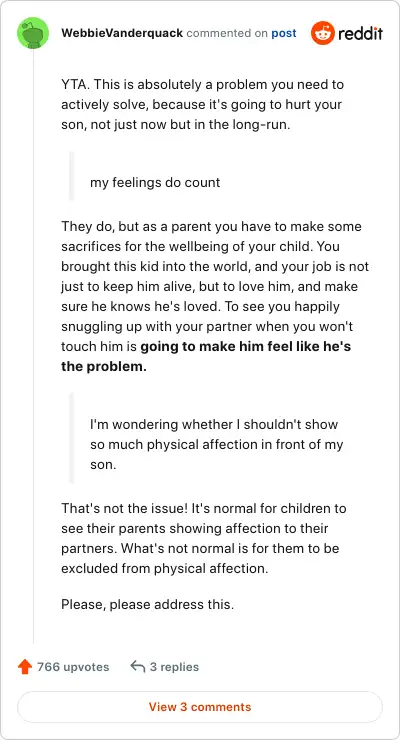The width and height of the screenshot is (400, 740).
Task: Click the gray quote bar beside 'my feelings'
Action: coord(72,177)
